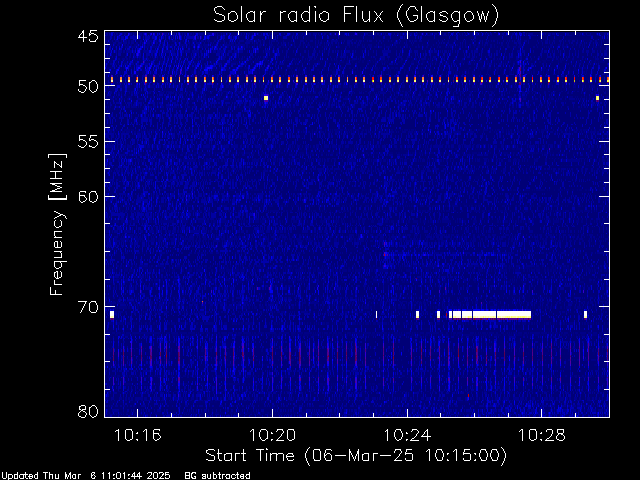Click the 50 frequency tick label

point(88,86)
